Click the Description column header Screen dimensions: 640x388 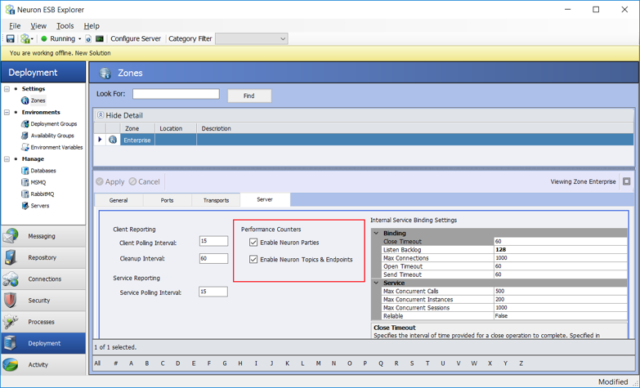tap(415, 129)
